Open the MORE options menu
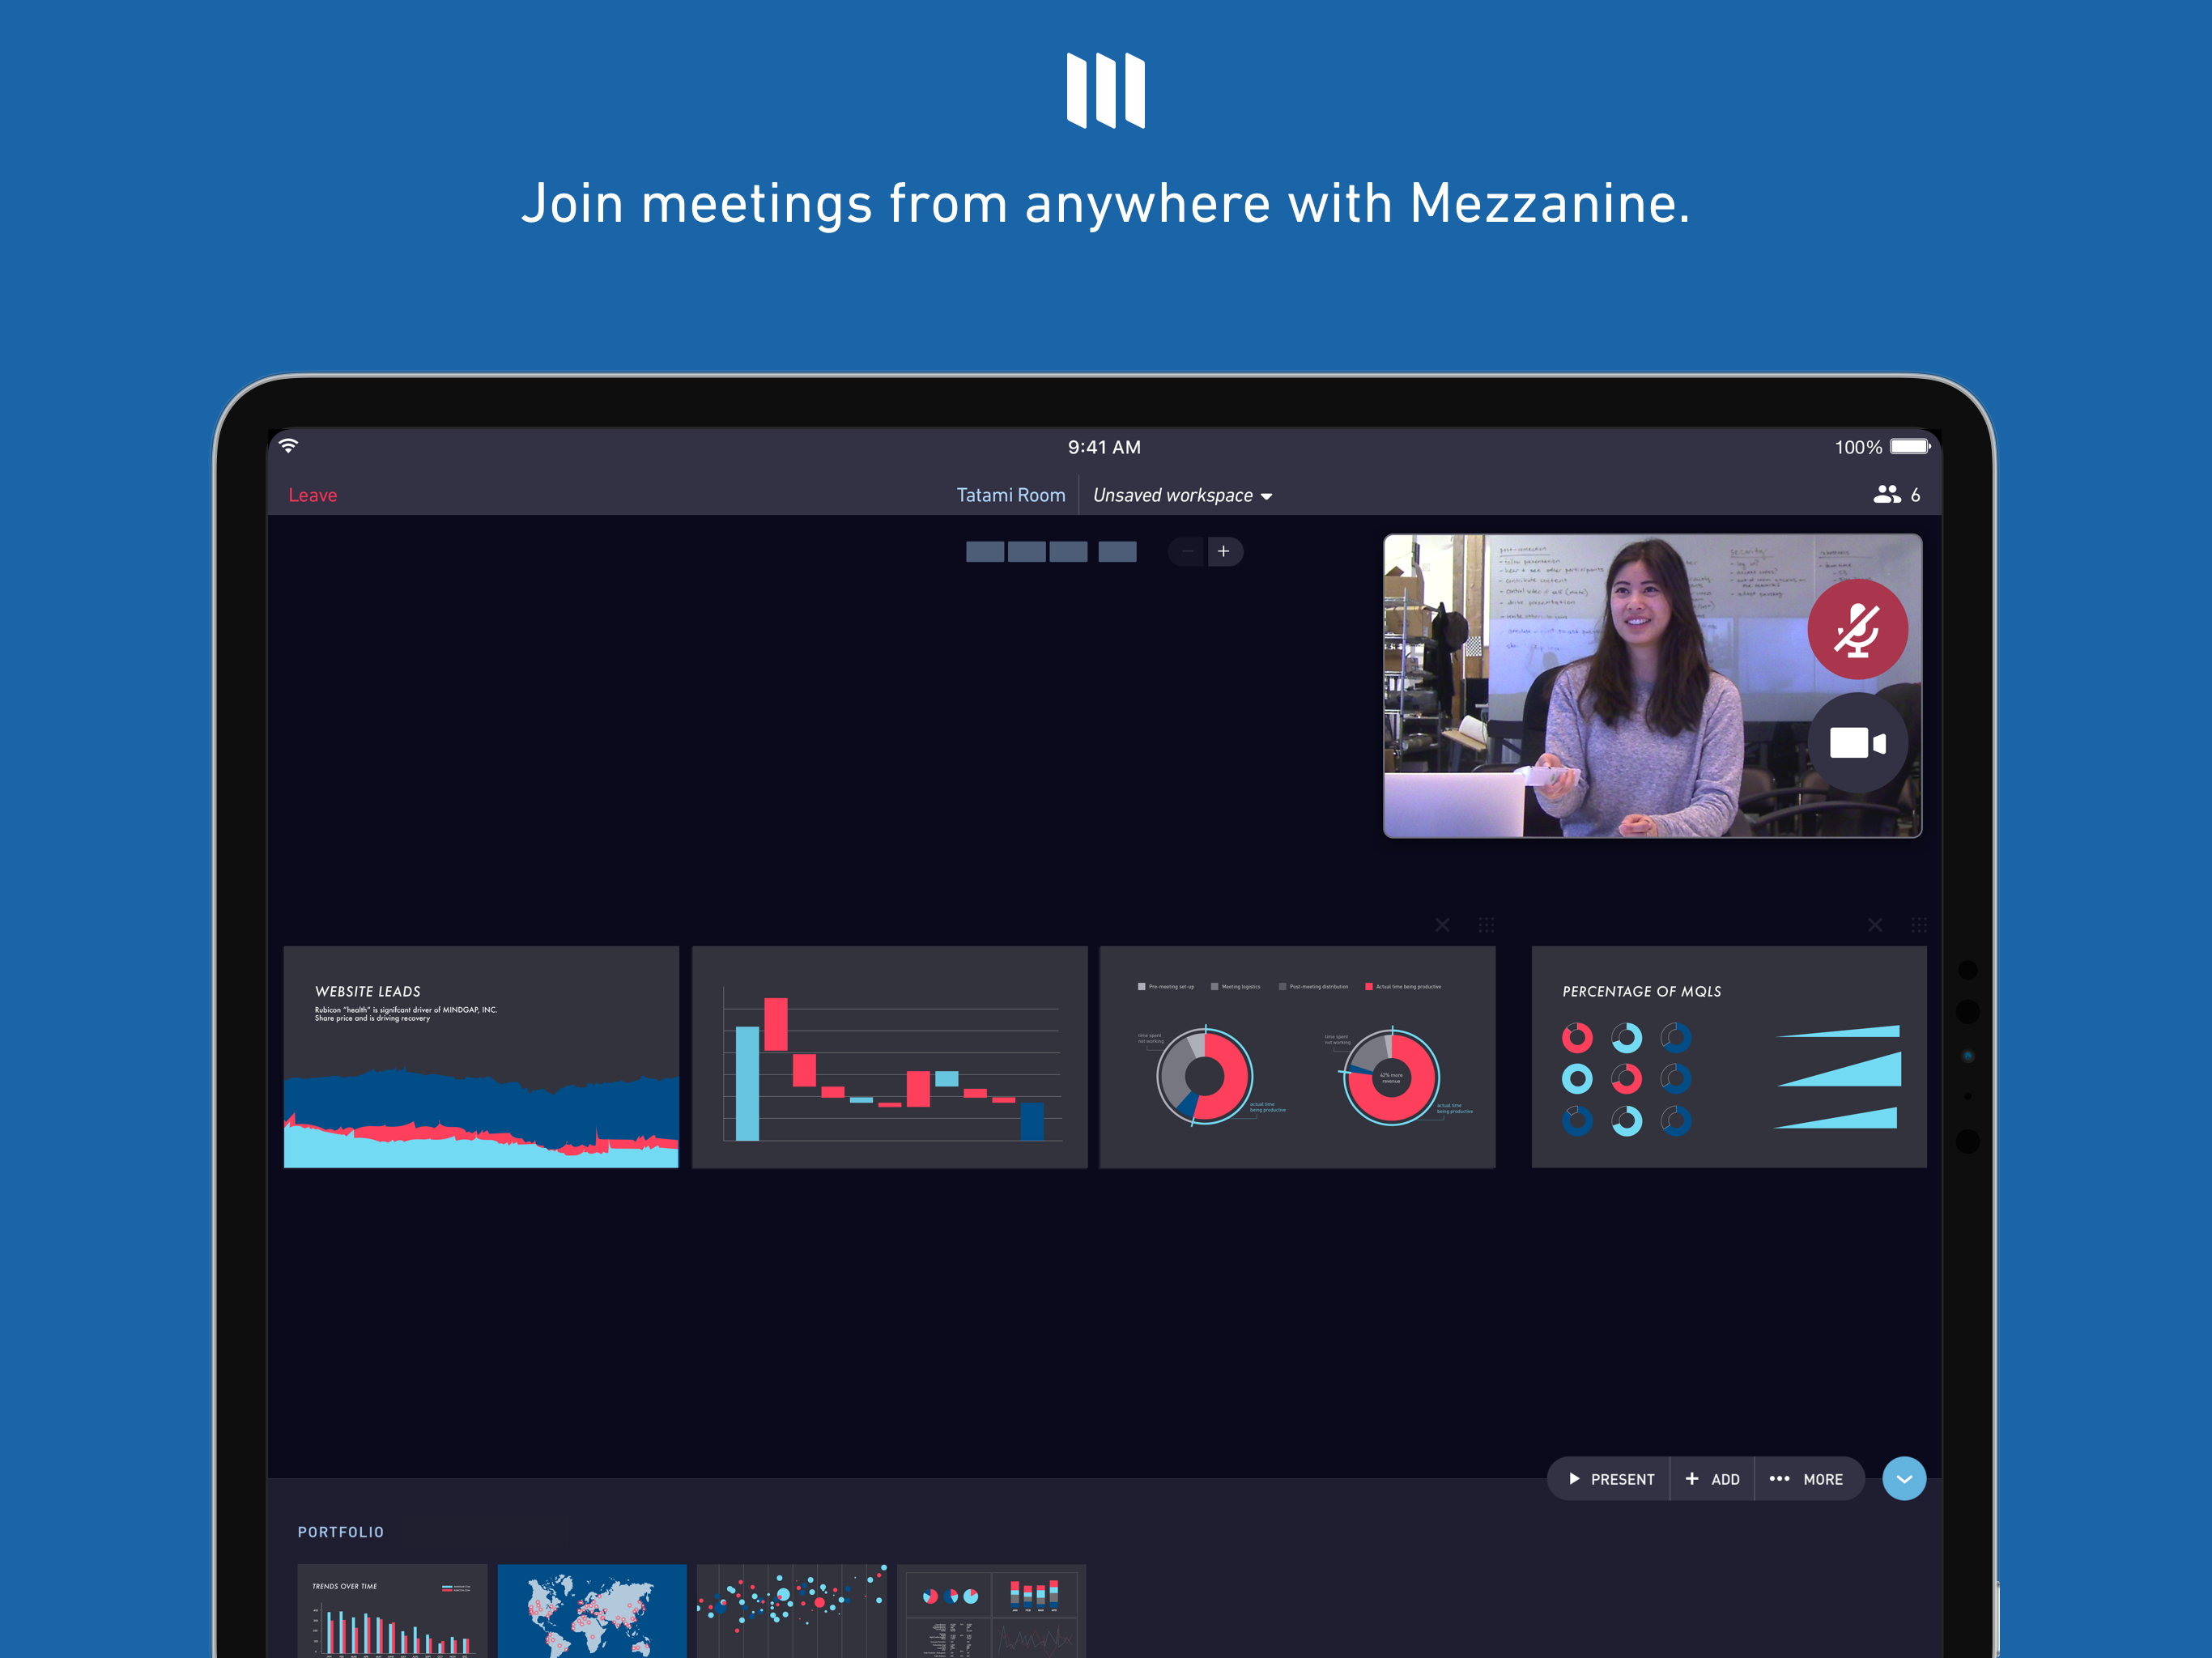 pyautogui.click(x=1808, y=1479)
